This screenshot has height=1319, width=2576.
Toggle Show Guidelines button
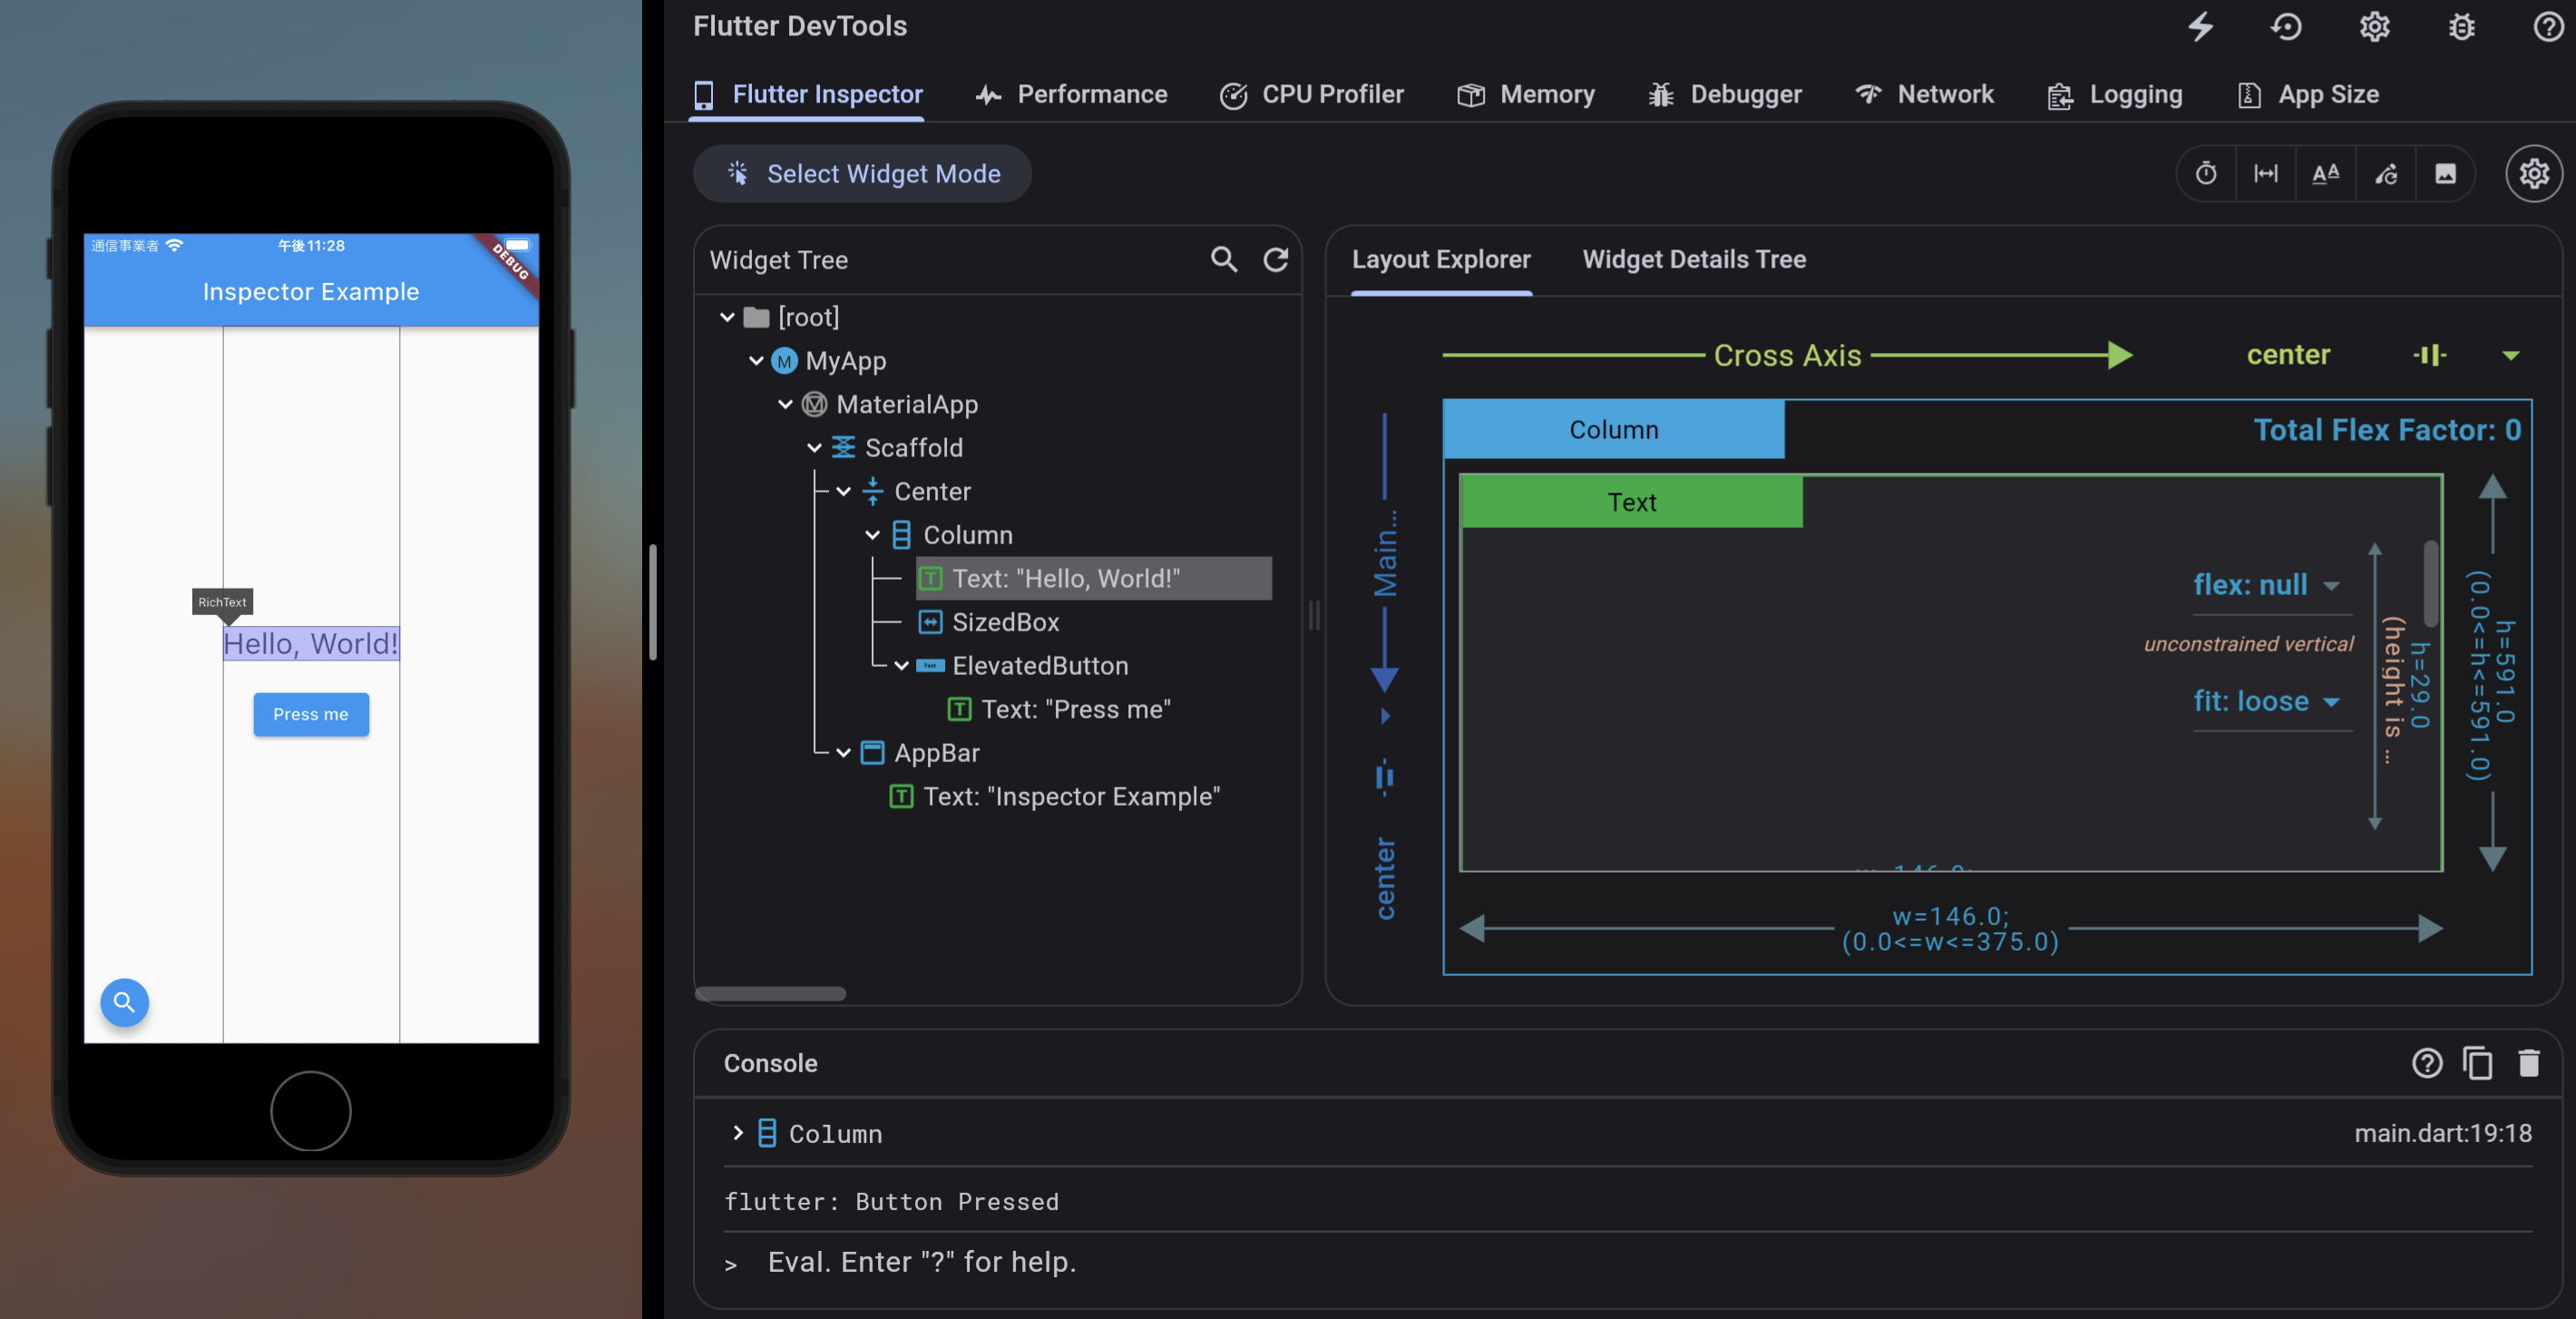(x=2266, y=174)
